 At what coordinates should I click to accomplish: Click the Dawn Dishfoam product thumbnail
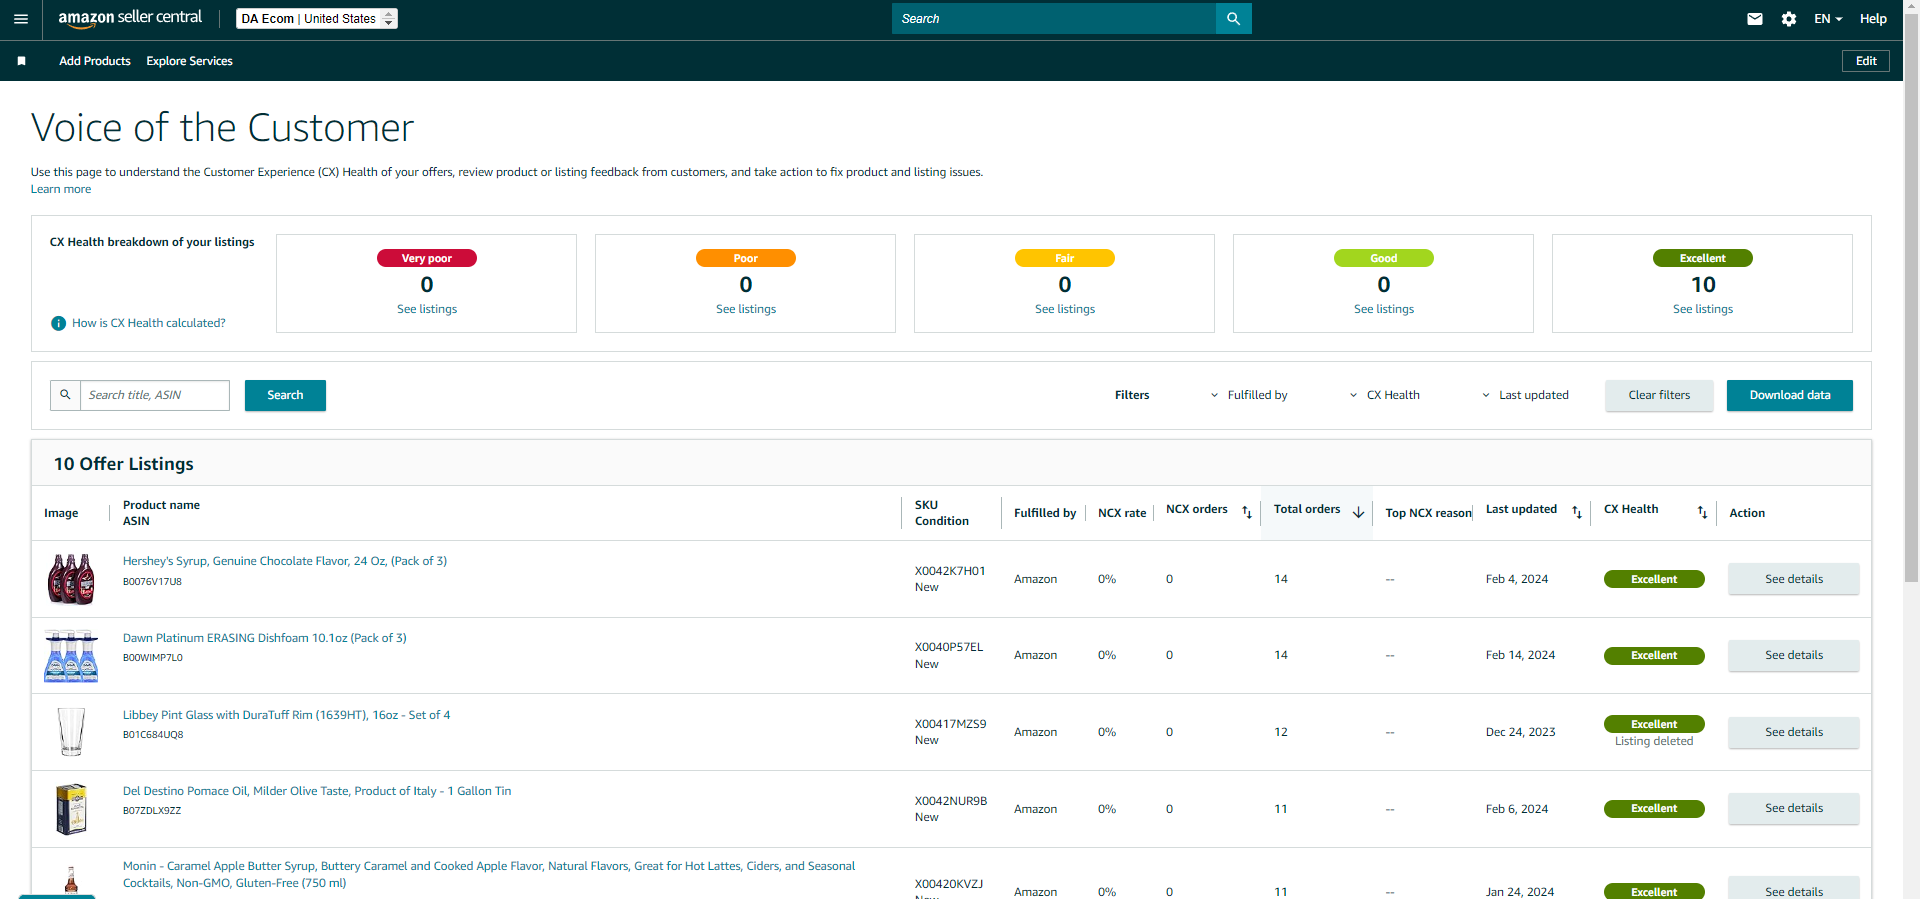pos(71,656)
